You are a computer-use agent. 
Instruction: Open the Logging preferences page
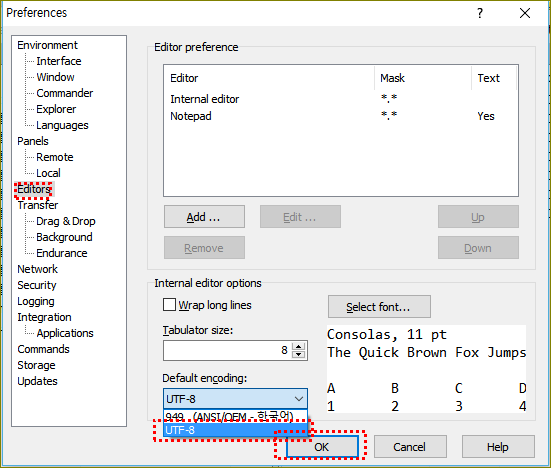36,301
